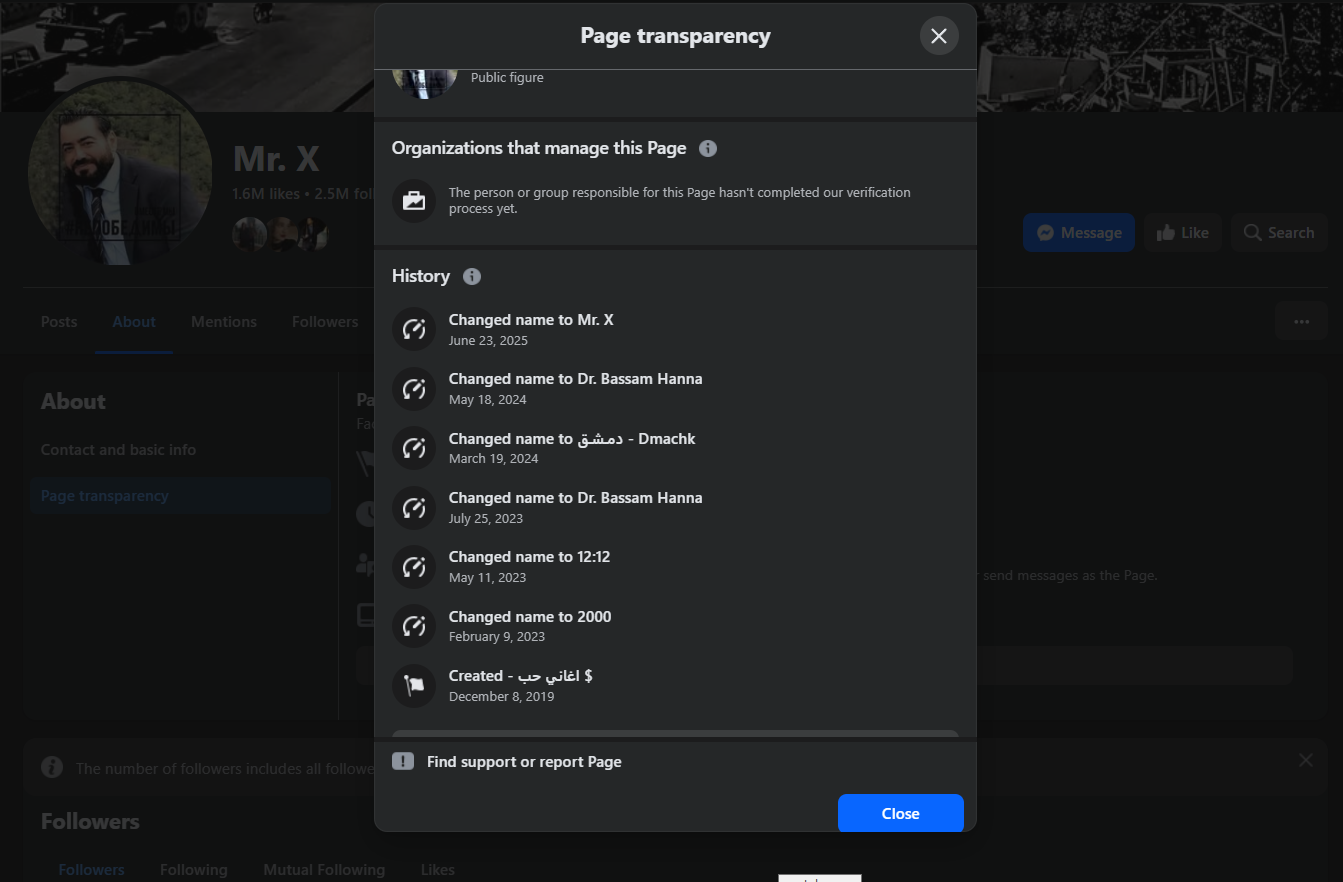Open Search on the page
Screen dimensions: 1343x882
(1278, 232)
